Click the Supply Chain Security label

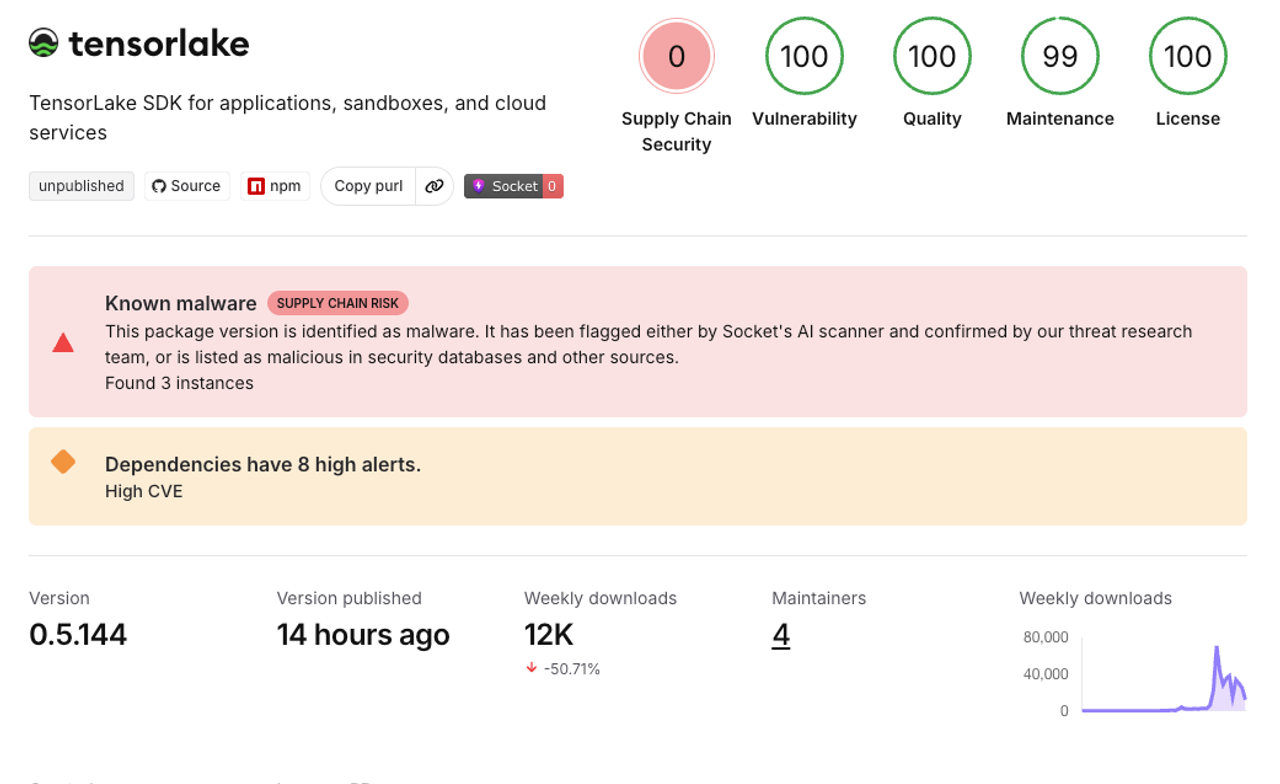tap(676, 131)
